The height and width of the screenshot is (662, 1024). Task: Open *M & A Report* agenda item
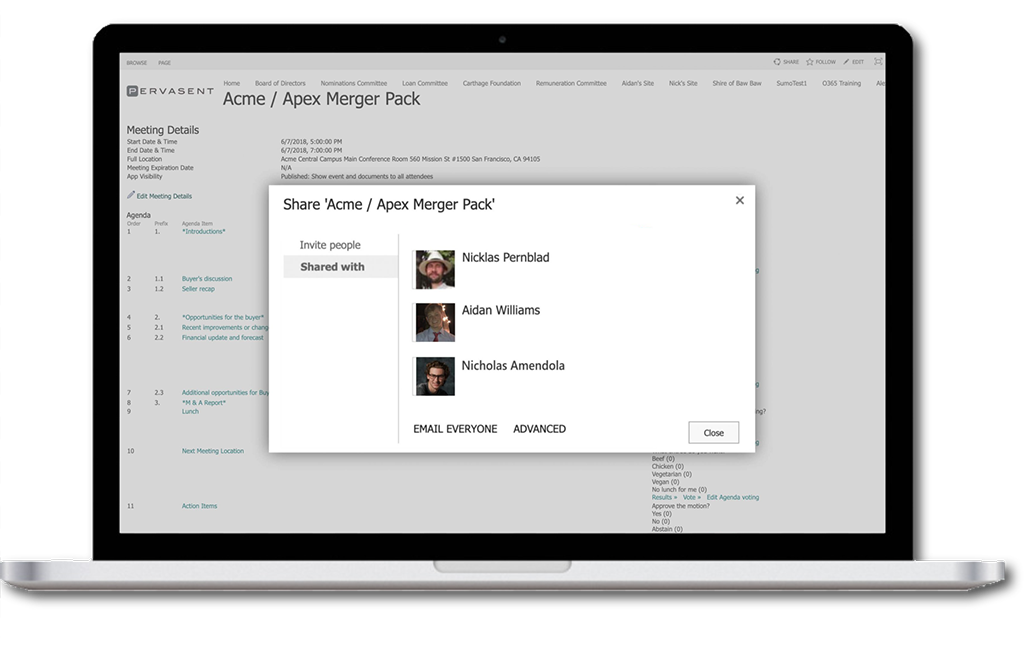[x=204, y=403]
